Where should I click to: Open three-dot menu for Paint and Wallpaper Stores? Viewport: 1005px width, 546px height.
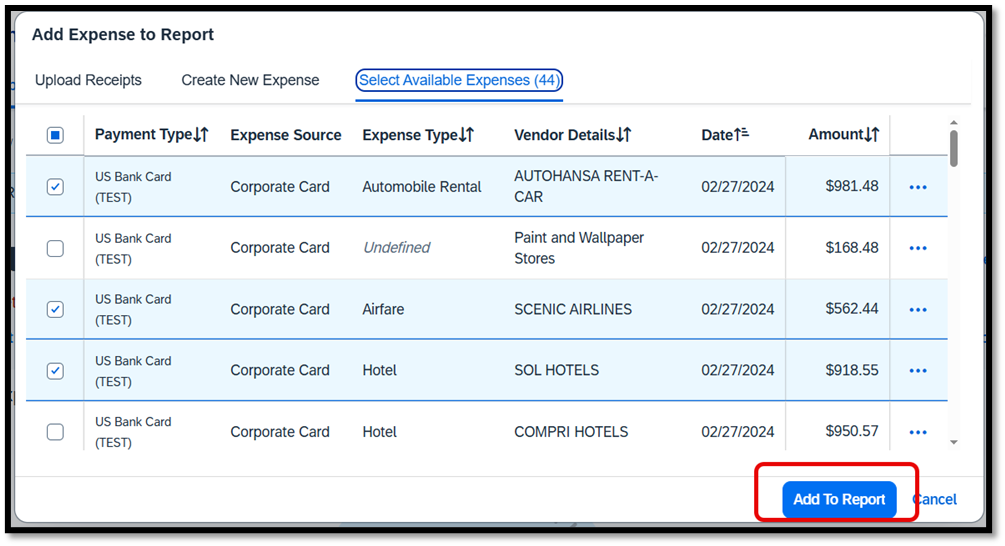(917, 248)
